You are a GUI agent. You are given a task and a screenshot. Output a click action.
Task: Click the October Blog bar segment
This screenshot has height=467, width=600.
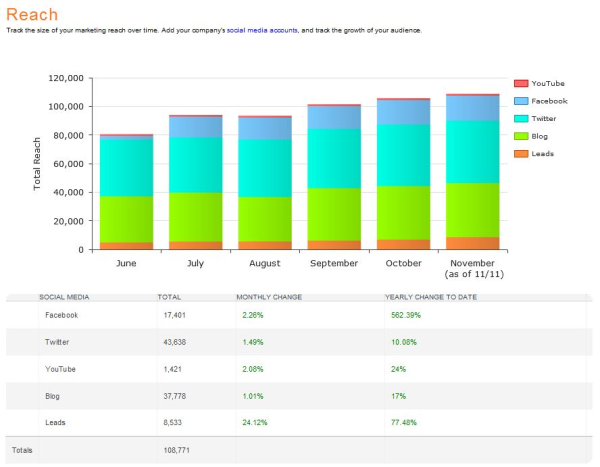pyautogui.click(x=404, y=212)
